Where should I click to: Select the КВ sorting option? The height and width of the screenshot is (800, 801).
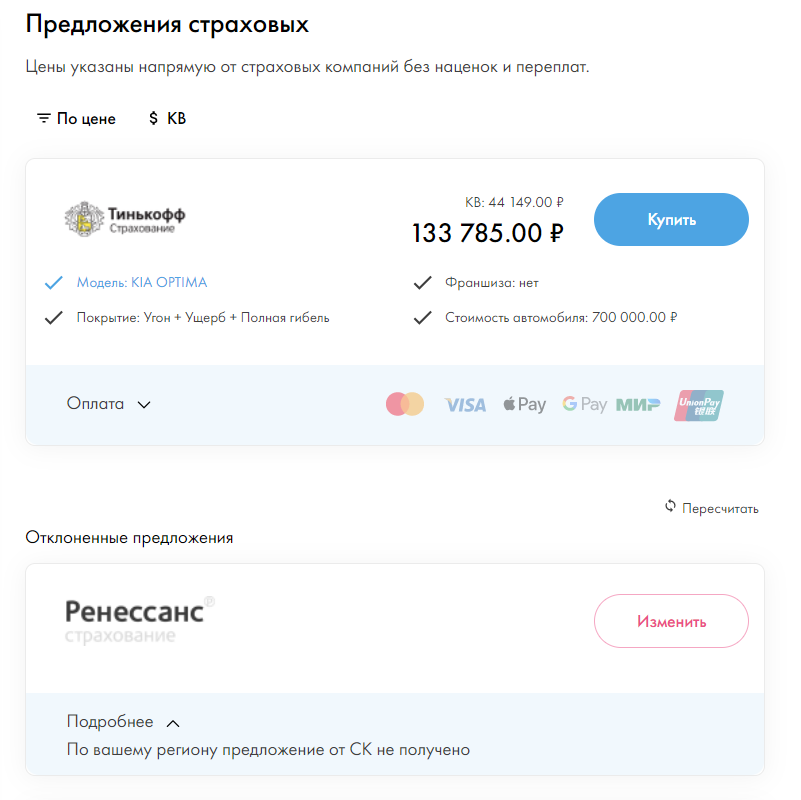[x=167, y=118]
